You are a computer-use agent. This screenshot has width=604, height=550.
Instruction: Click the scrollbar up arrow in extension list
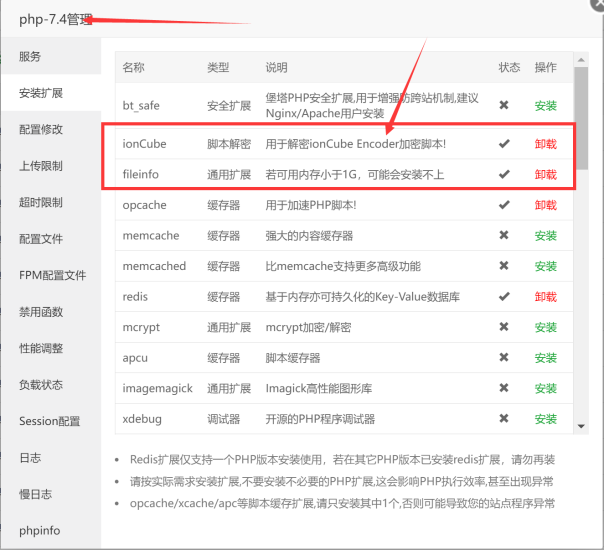[x=582, y=59]
